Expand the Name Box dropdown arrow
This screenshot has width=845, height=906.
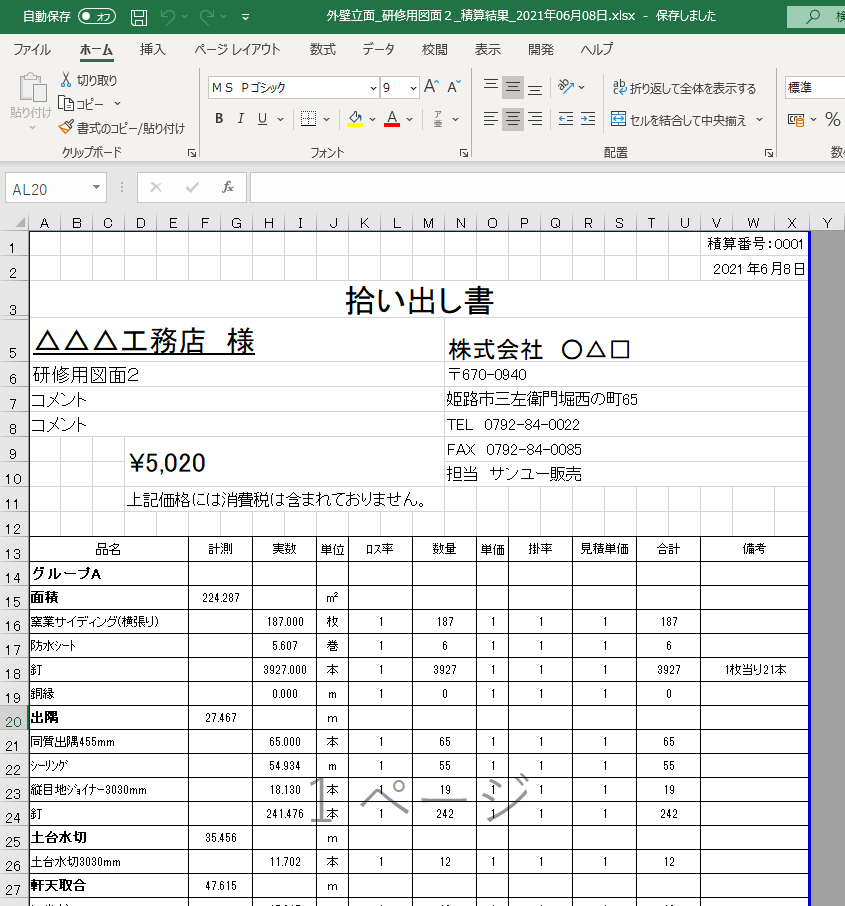(97, 187)
